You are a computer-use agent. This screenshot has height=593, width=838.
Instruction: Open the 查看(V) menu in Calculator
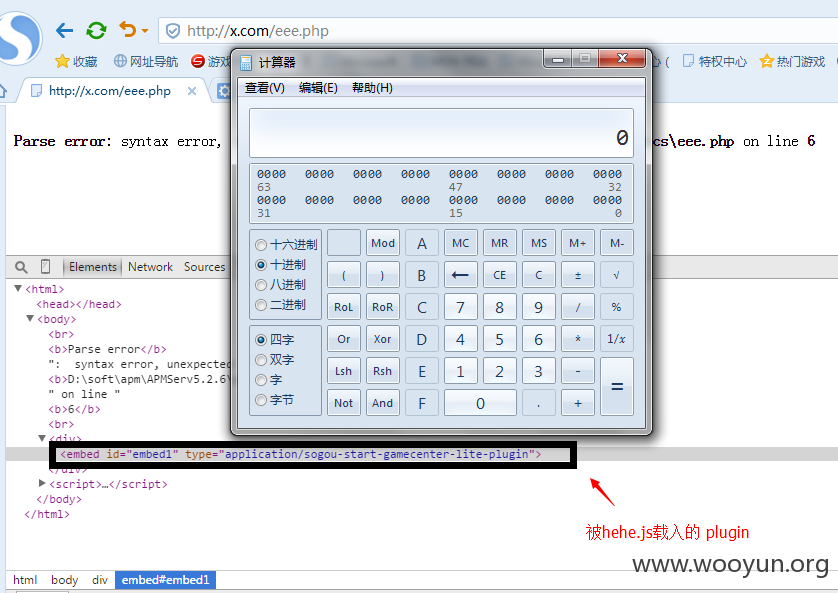(265, 88)
